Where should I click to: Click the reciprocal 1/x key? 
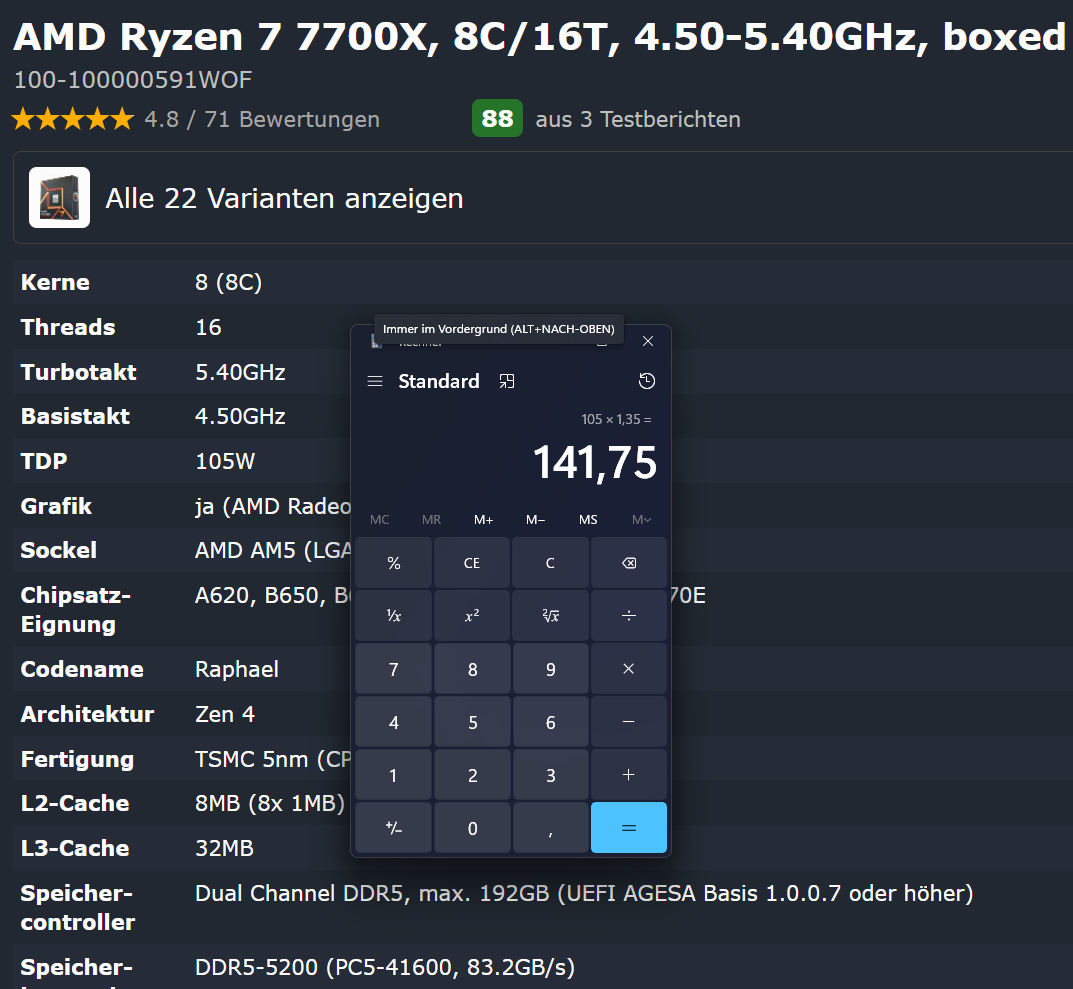pyautogui.click(x=393, y=616)
